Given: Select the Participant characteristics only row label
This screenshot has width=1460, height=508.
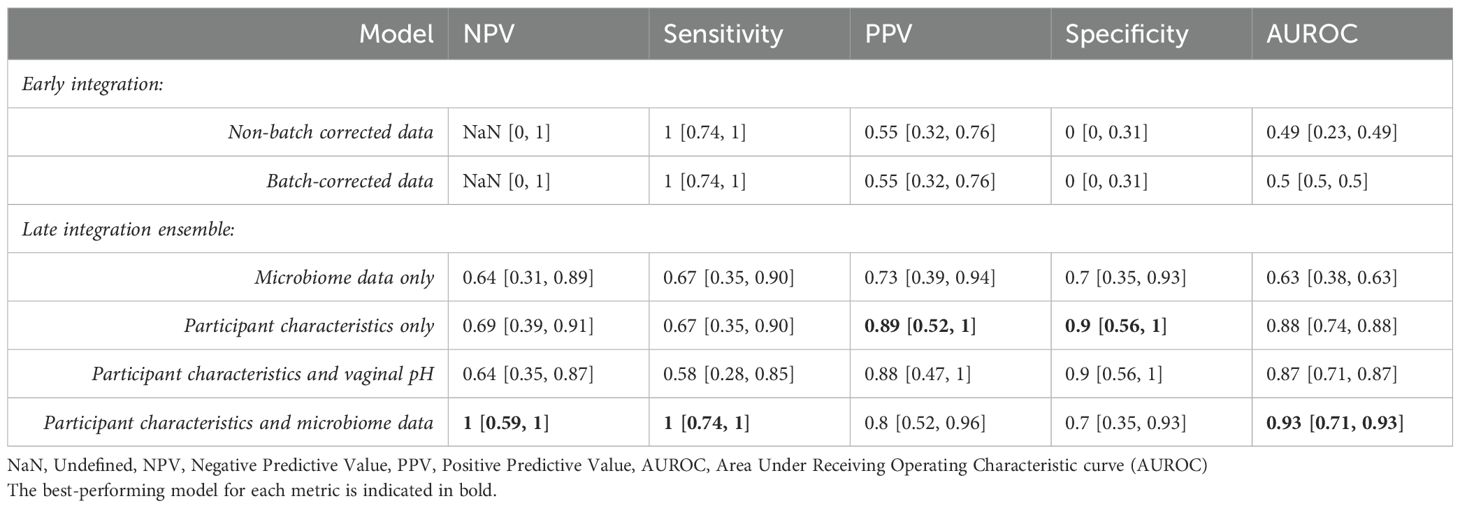Looking at the screenshot, I should [308, 325].
